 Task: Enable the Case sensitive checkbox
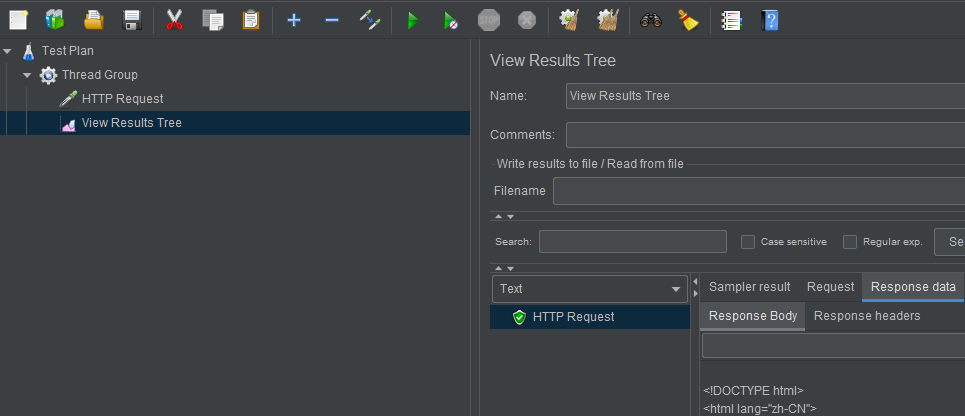(748, 242)
